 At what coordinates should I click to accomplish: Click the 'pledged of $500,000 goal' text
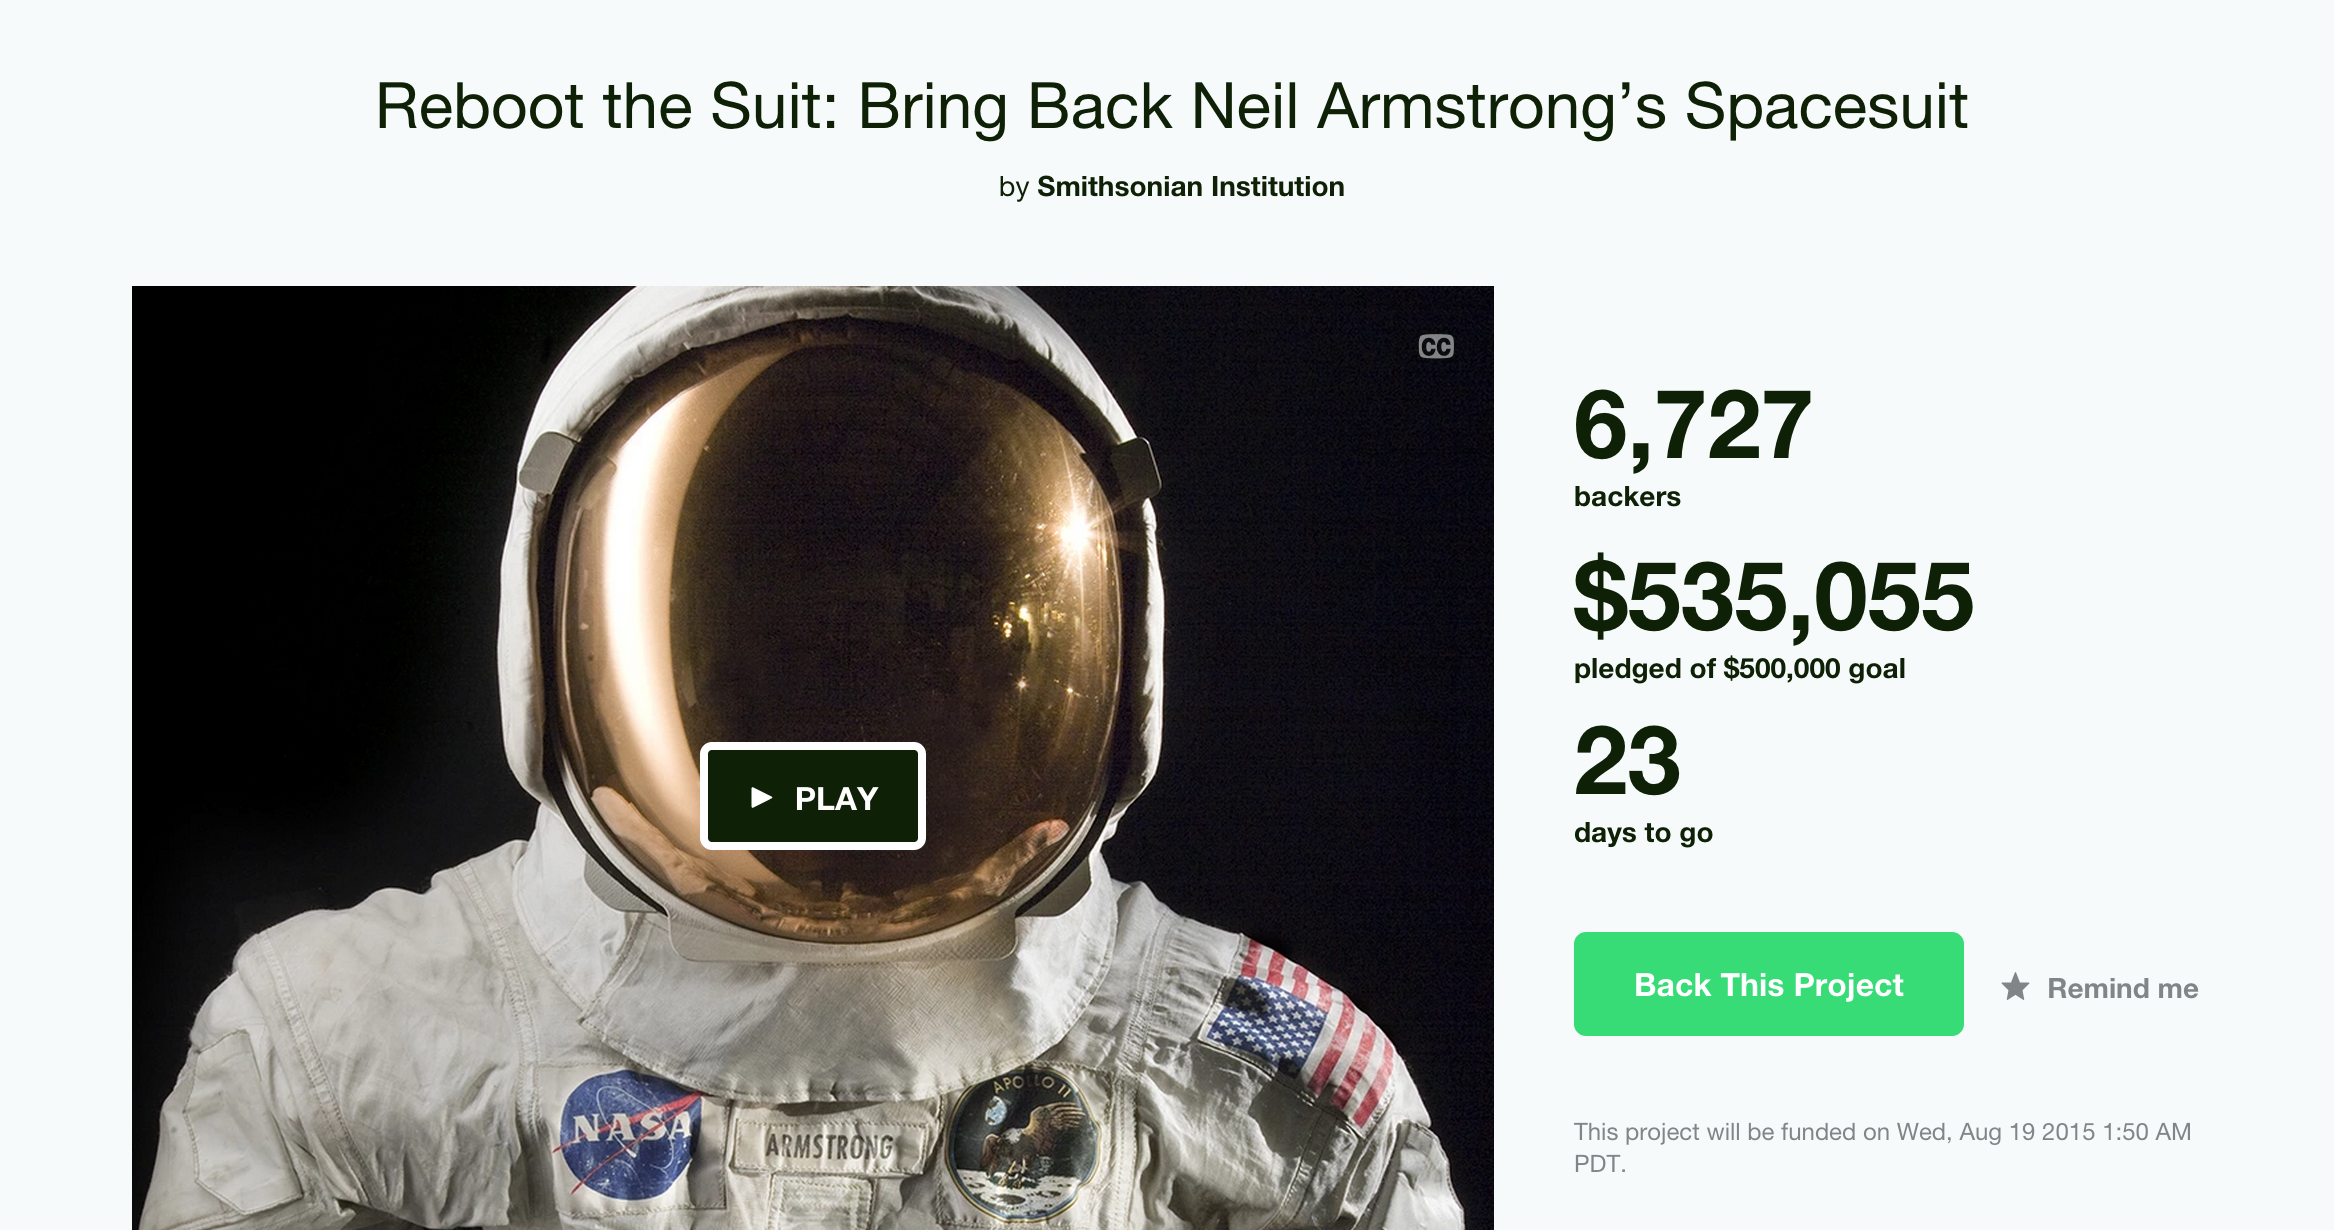click(1739, 668)
